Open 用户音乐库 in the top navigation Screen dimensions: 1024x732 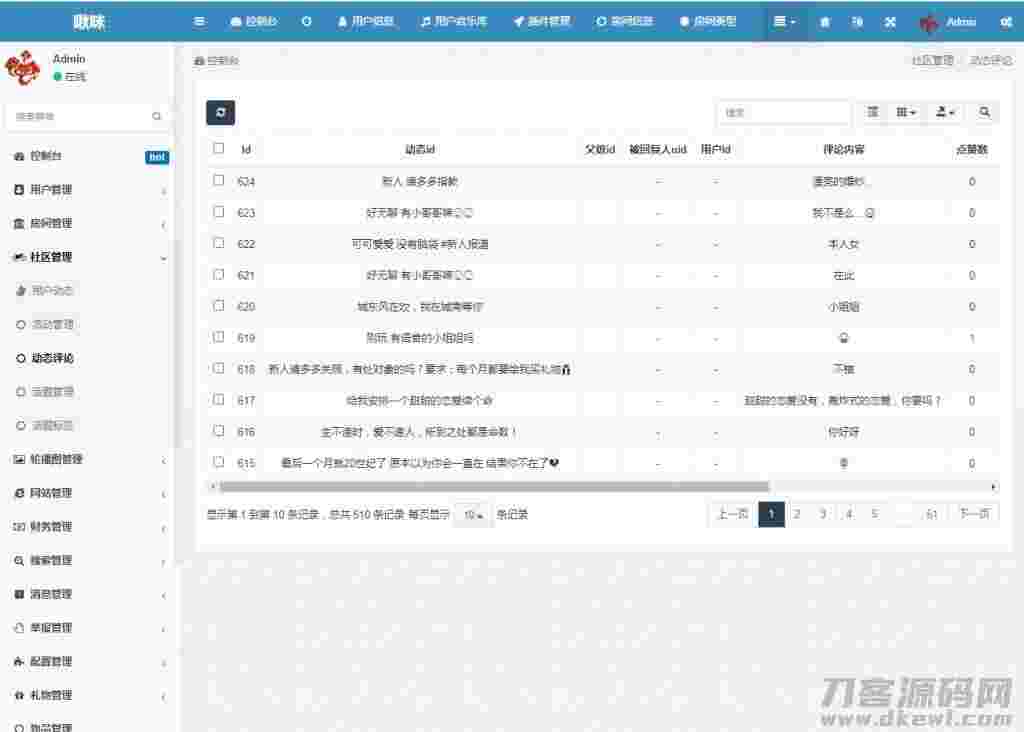click(x=454, y=22)
